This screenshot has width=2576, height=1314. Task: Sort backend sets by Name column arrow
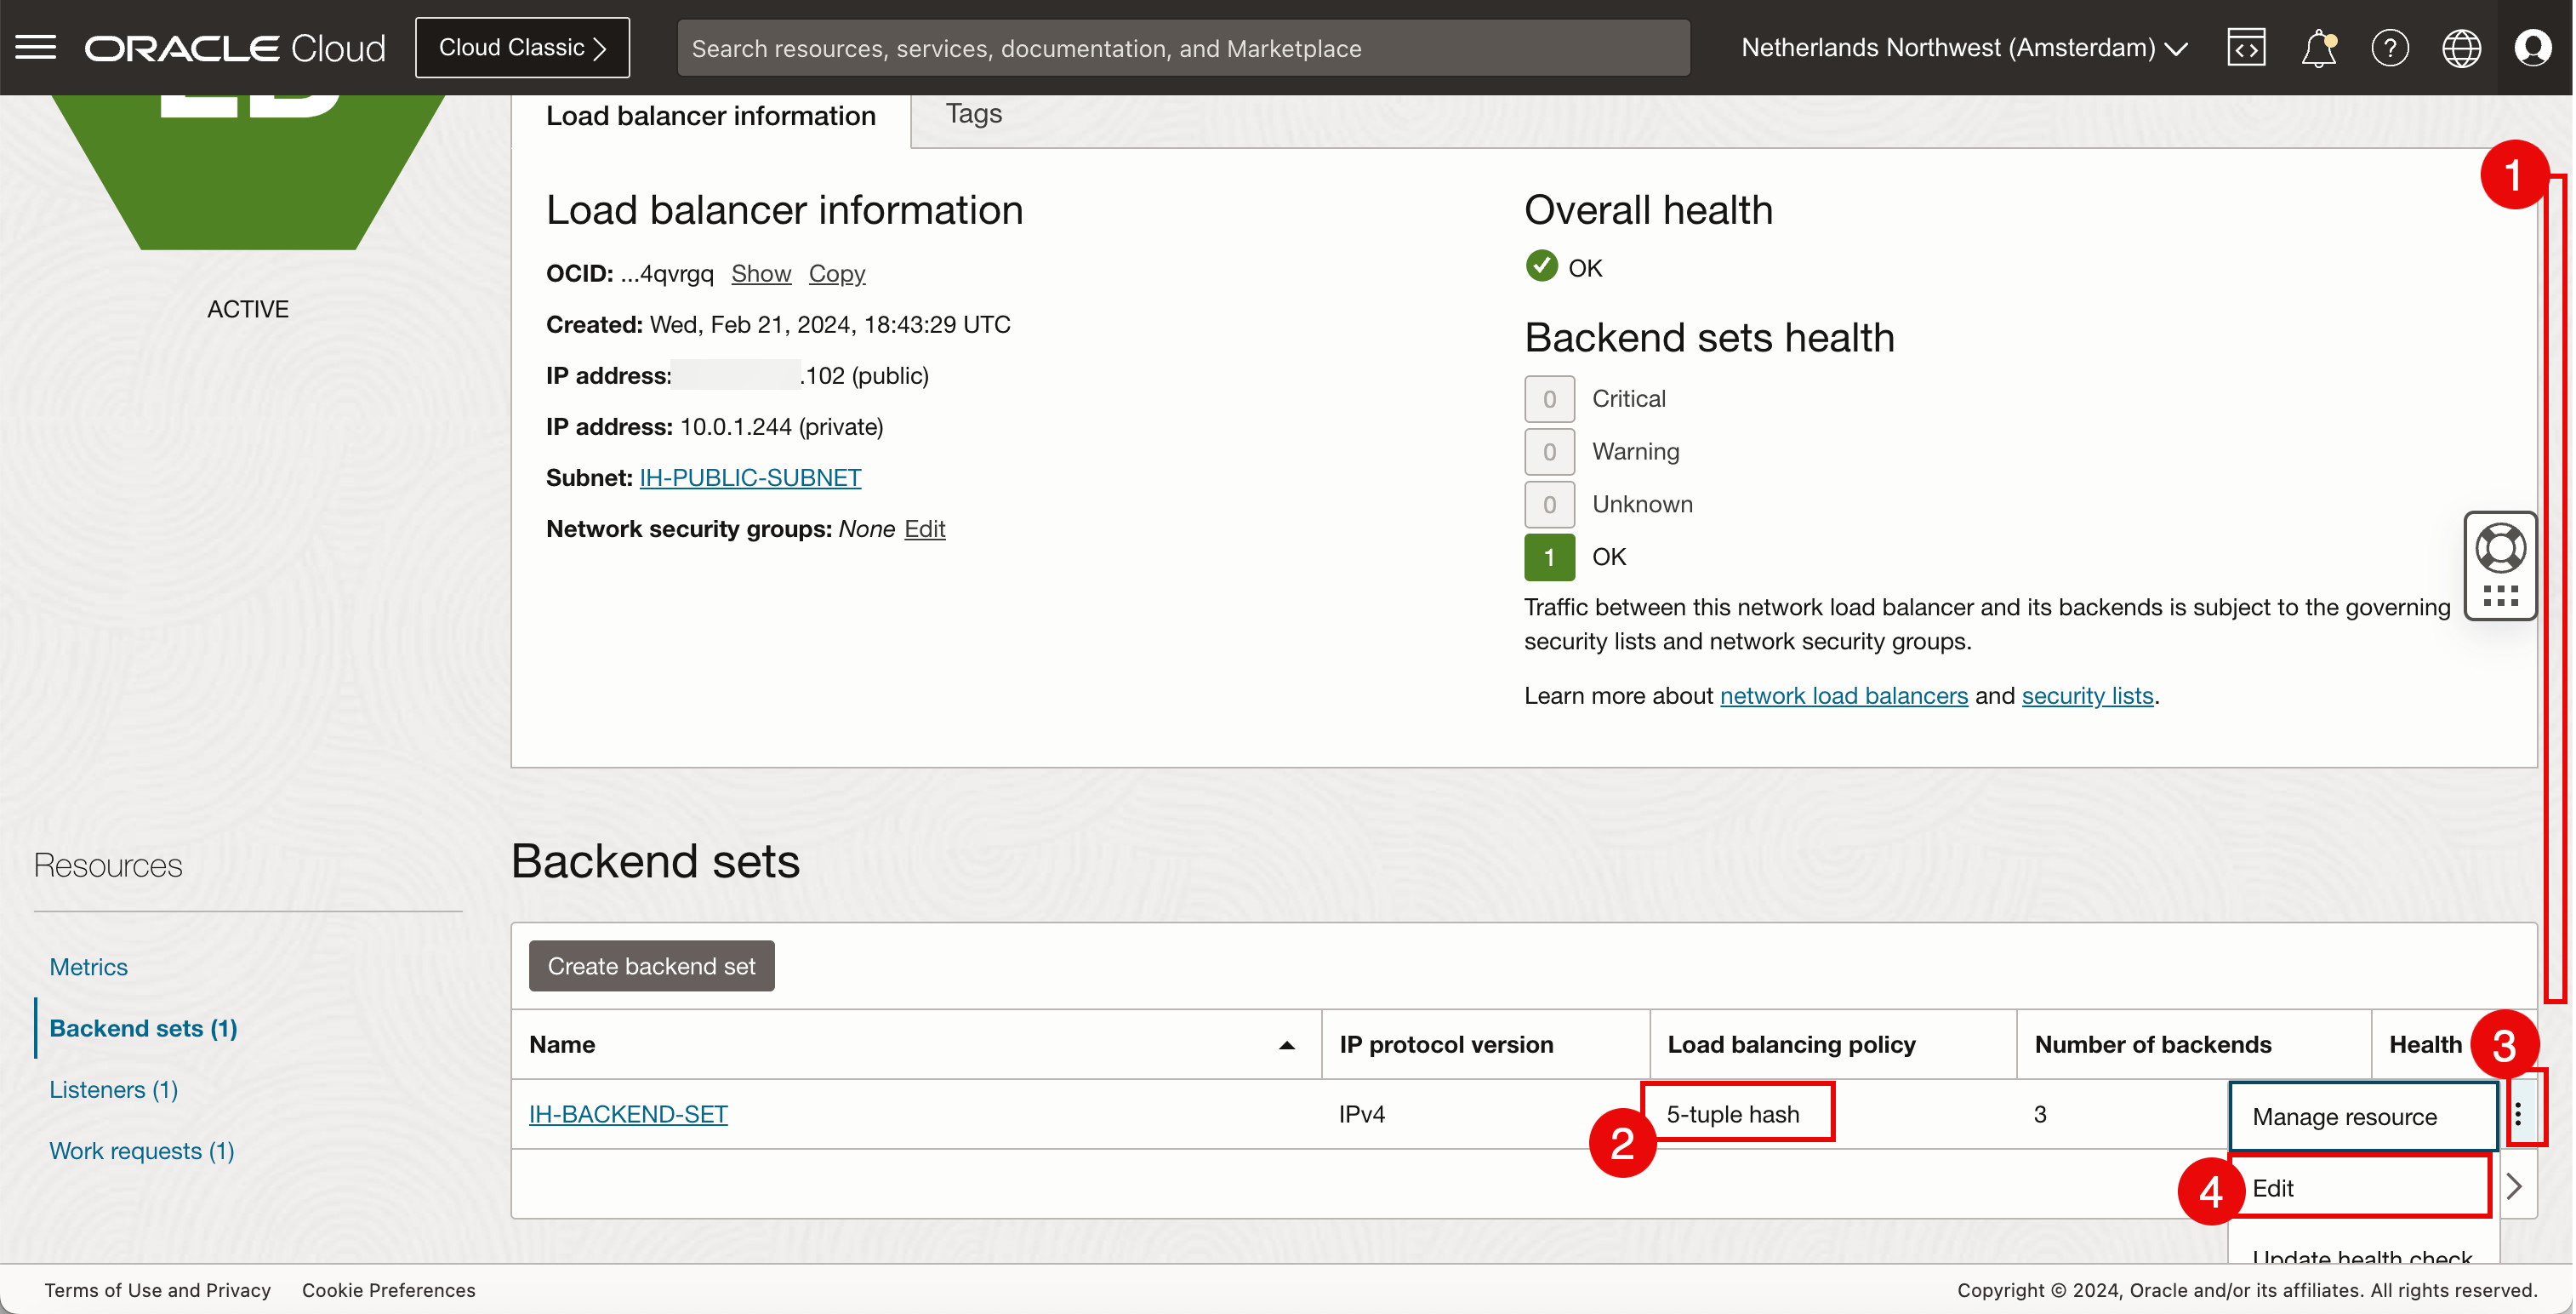click(1287, 1045)
